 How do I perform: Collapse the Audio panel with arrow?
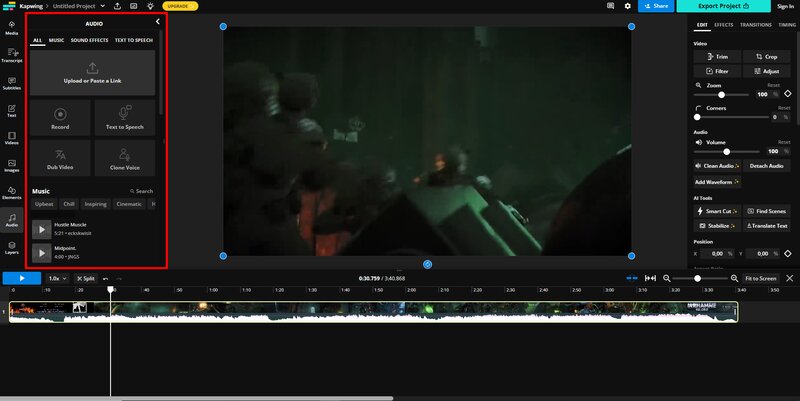(x=158, y=21)
